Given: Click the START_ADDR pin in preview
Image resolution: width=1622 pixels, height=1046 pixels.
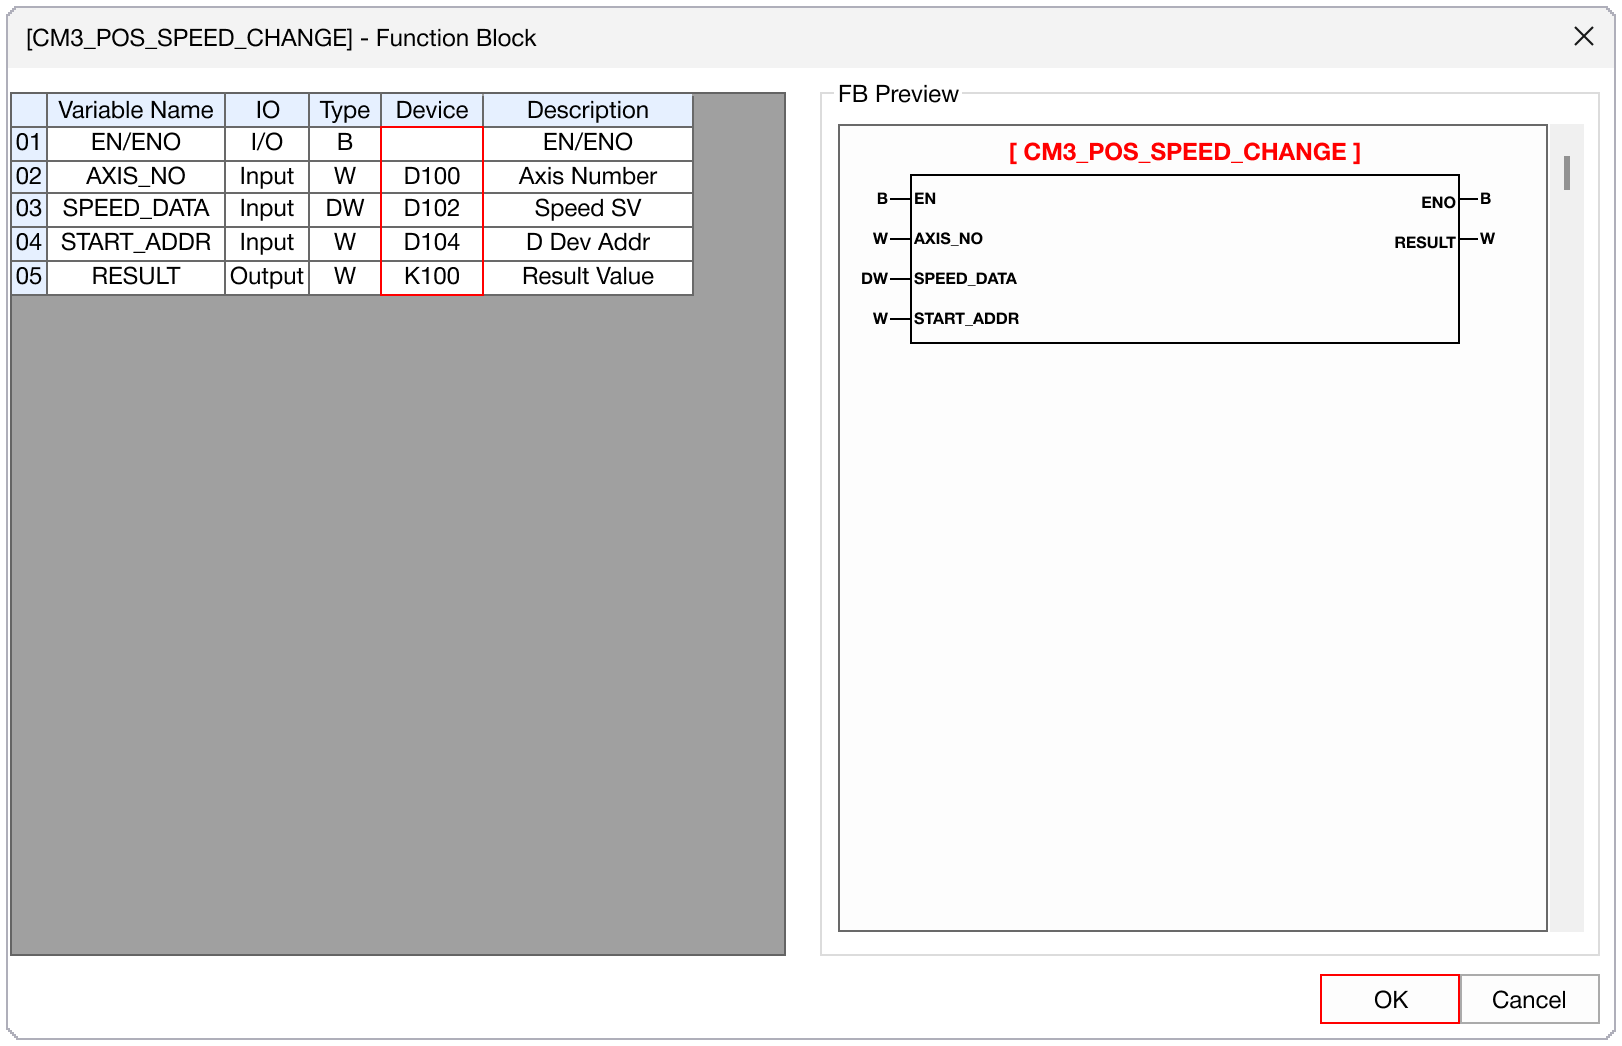Looking at the screenshot, I should (x=966, y=319).
